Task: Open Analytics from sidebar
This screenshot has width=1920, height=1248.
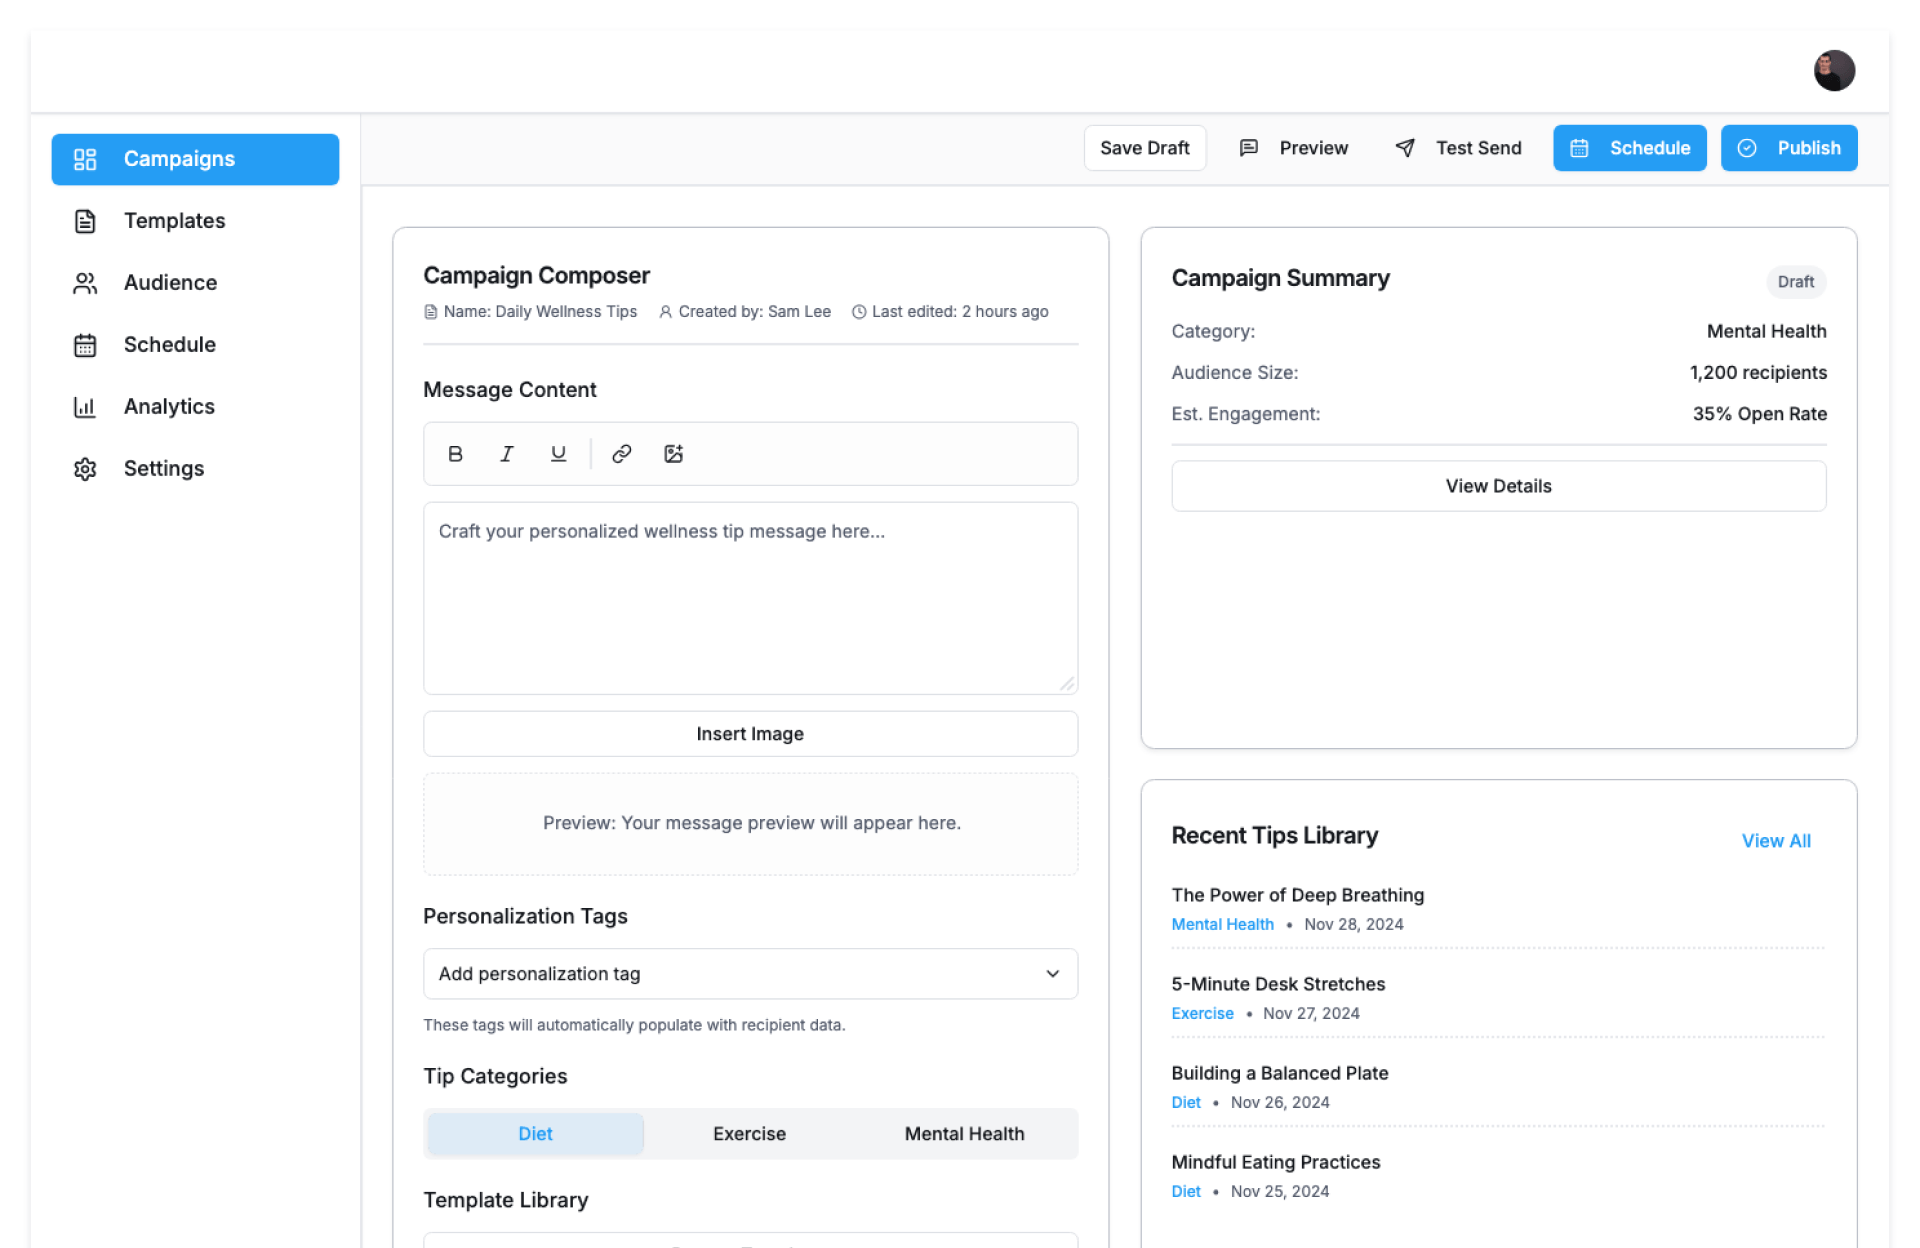Action: click(x=169, y=407)
